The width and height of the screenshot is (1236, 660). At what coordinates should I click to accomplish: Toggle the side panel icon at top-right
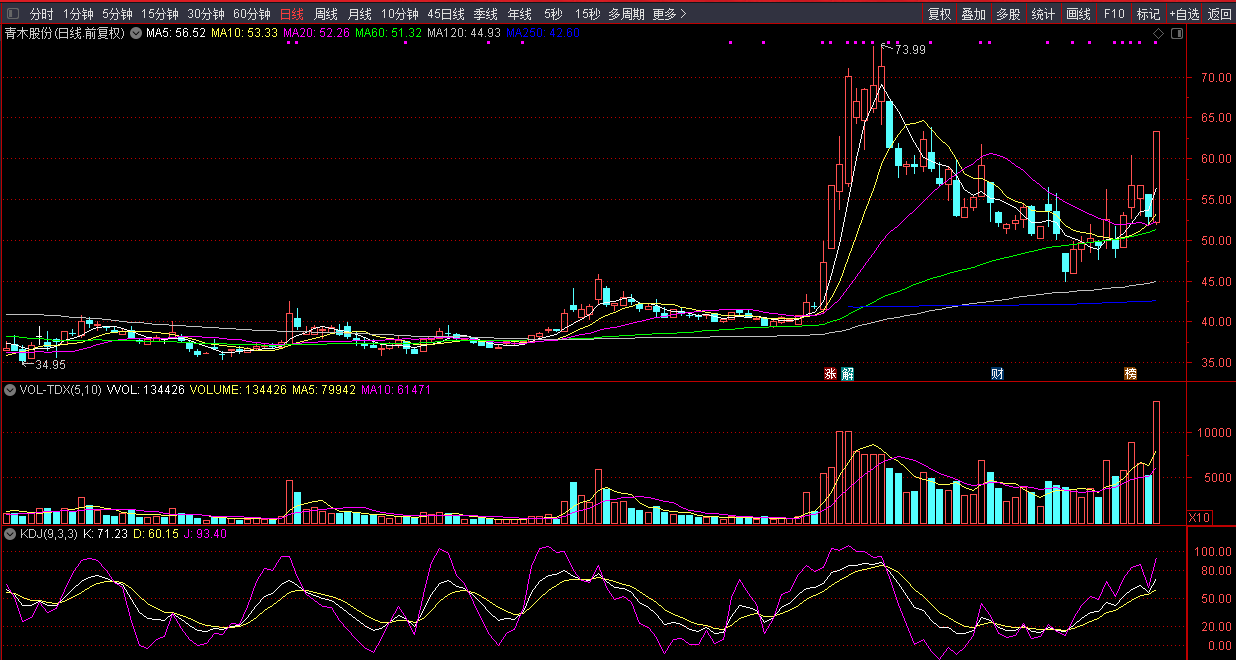coord(1176,34)
